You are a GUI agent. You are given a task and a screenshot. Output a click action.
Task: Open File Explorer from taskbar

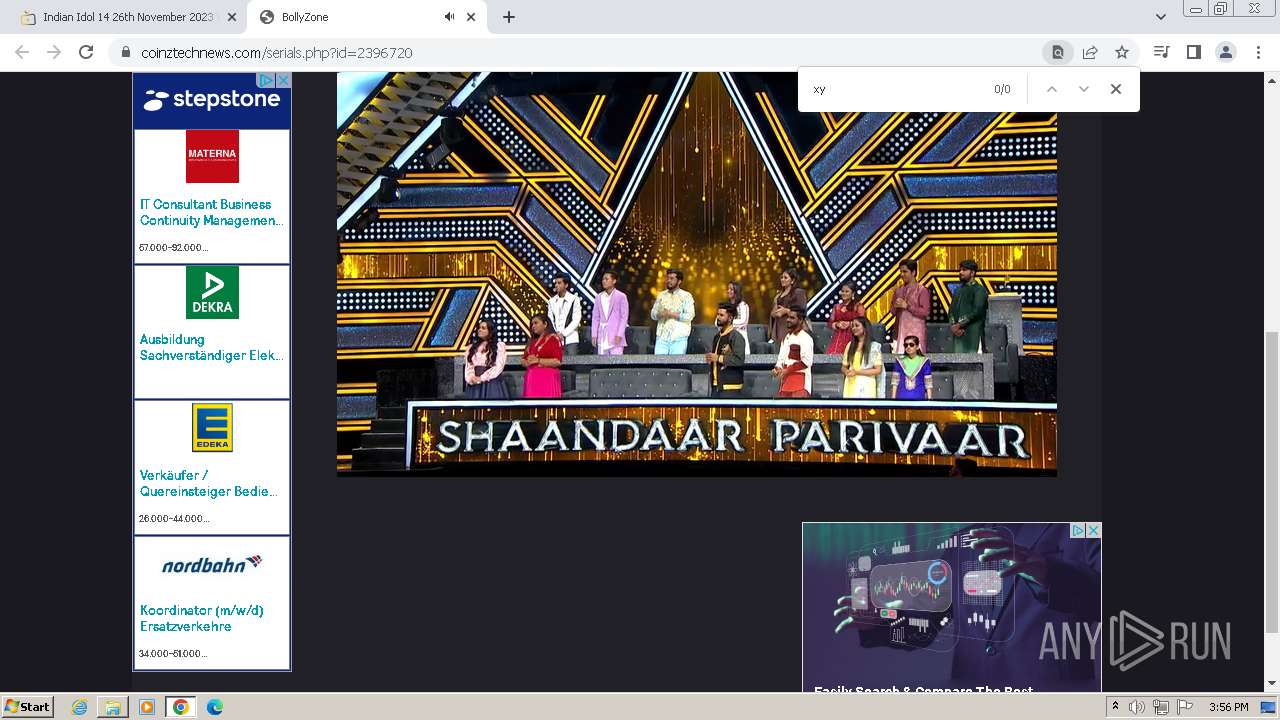pos(113,707)
